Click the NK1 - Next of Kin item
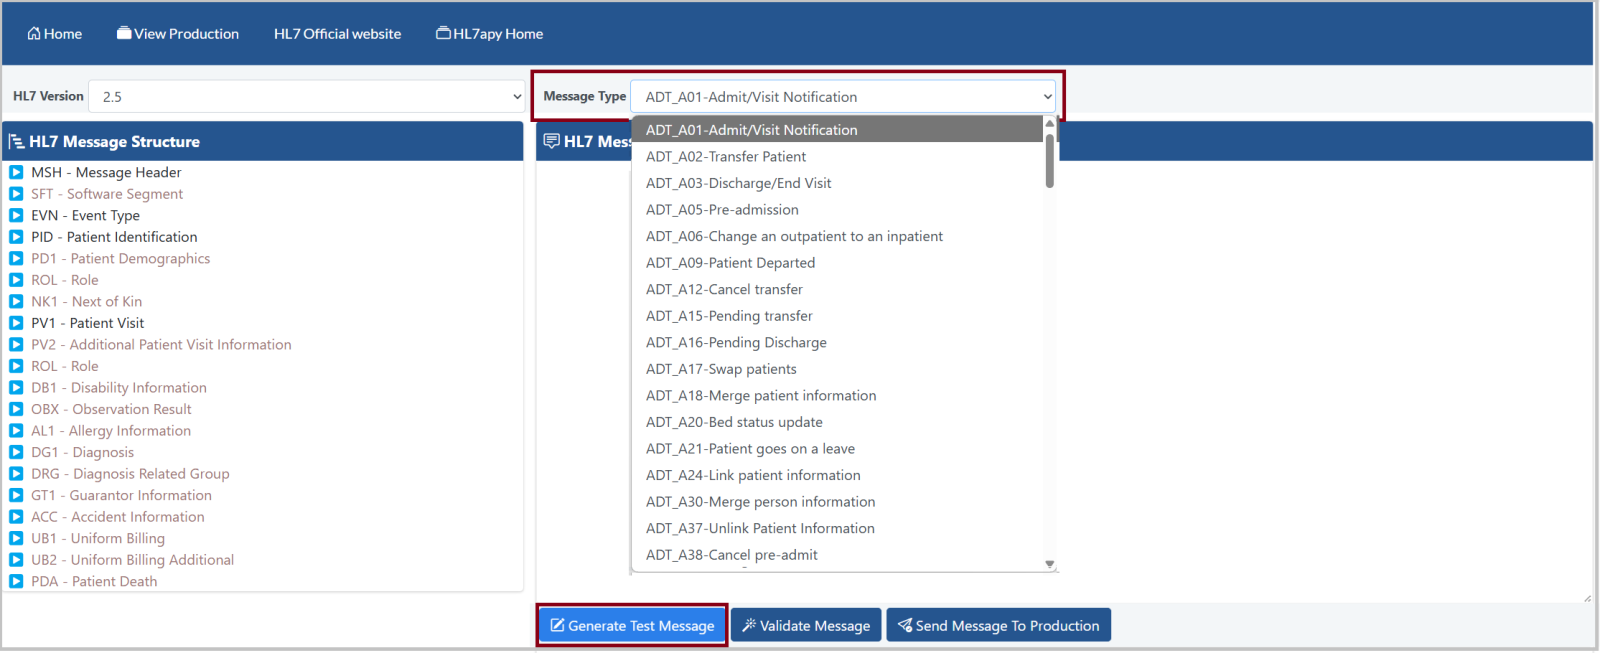 (86, 302)
